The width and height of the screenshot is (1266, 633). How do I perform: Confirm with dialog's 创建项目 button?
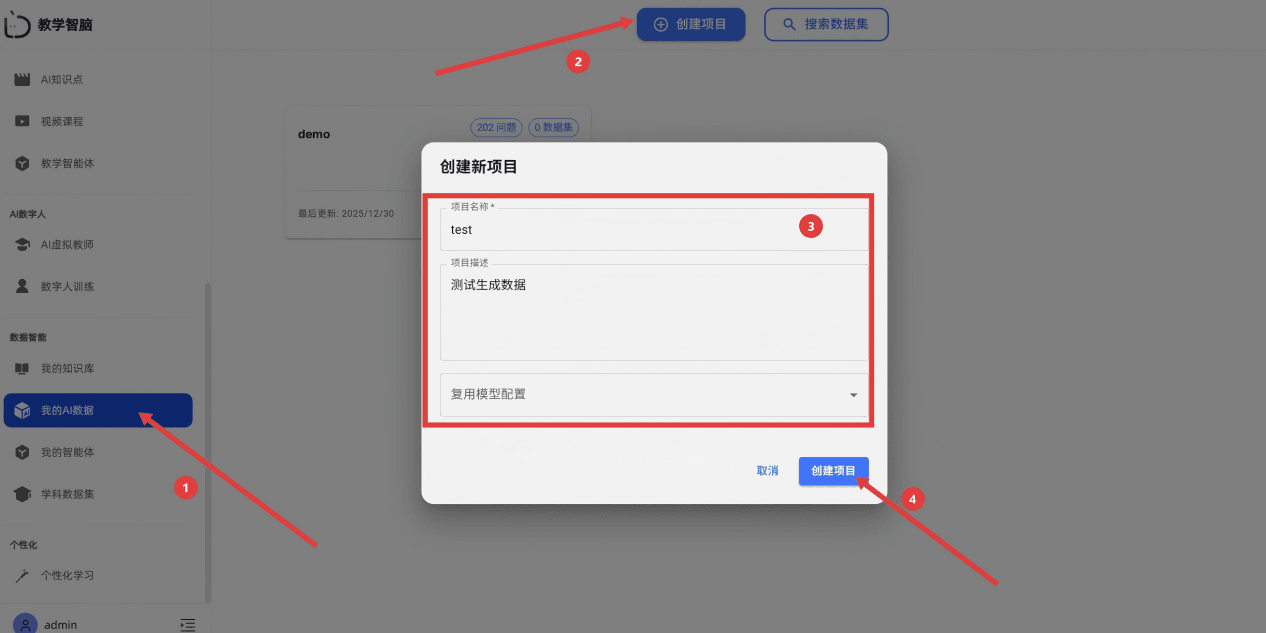[x=834, y=471]
